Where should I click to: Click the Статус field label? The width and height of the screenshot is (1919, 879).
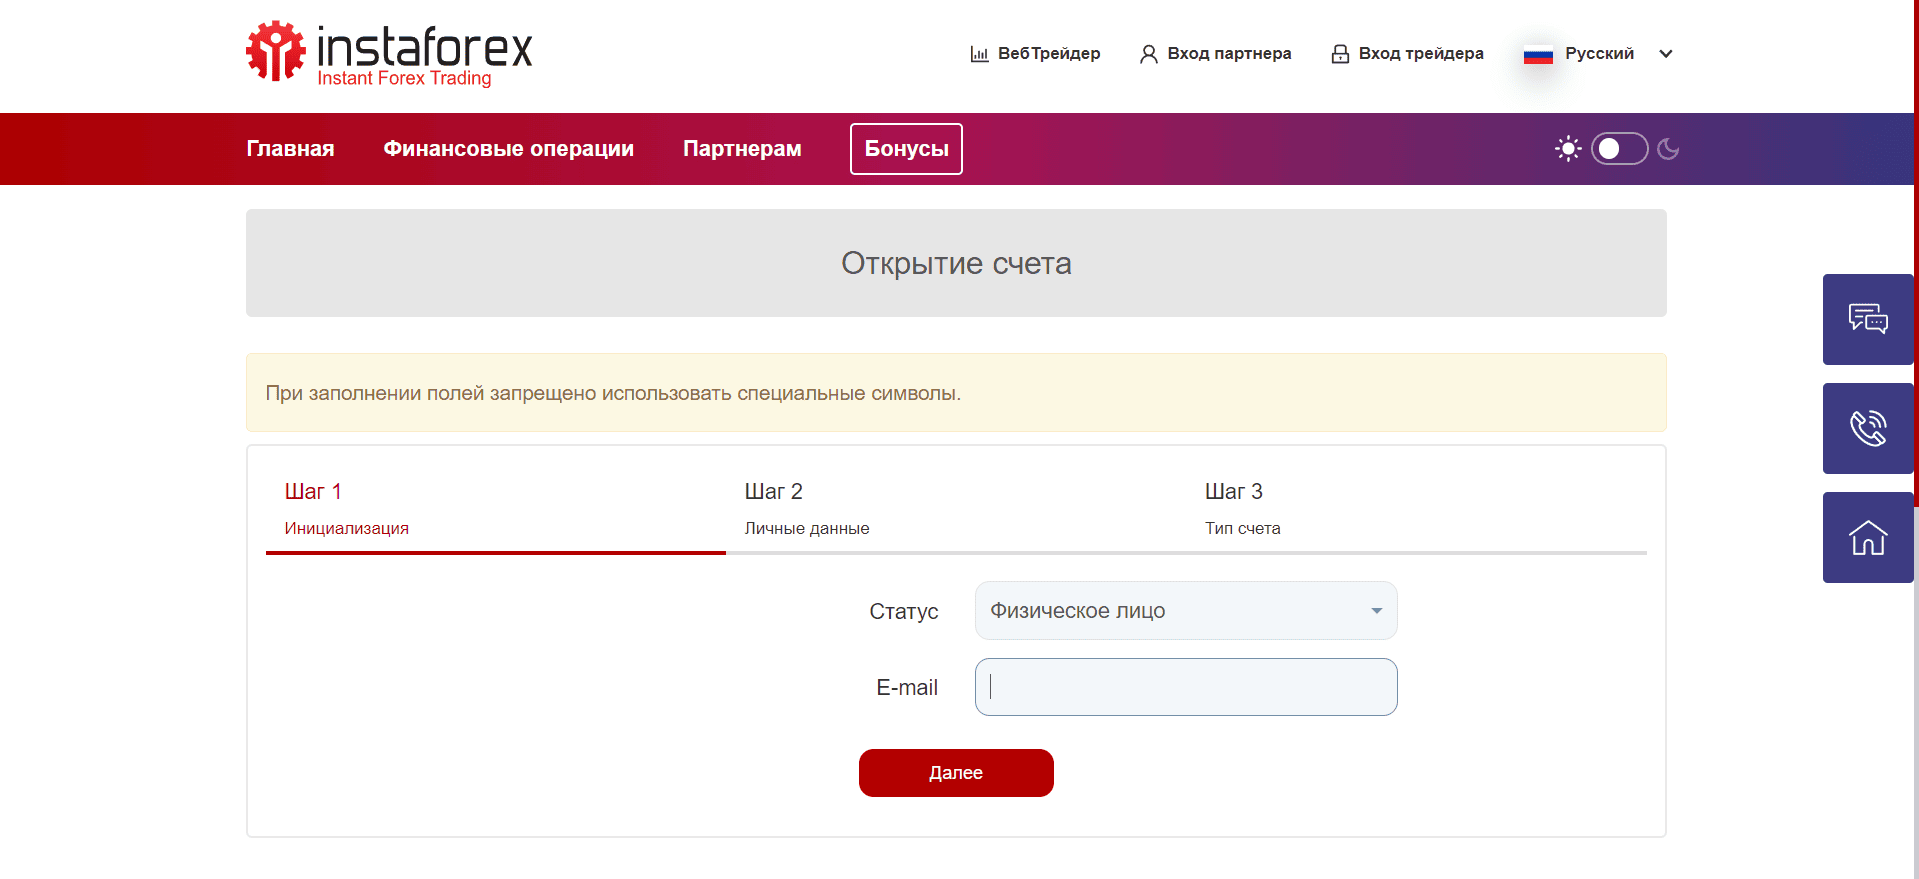[x=903, y=611]
